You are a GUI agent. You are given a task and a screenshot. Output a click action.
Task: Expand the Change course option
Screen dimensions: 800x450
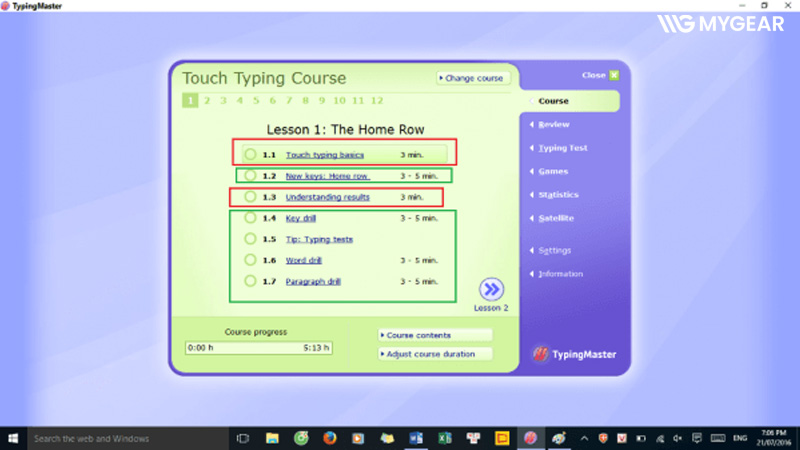(473, 78)
